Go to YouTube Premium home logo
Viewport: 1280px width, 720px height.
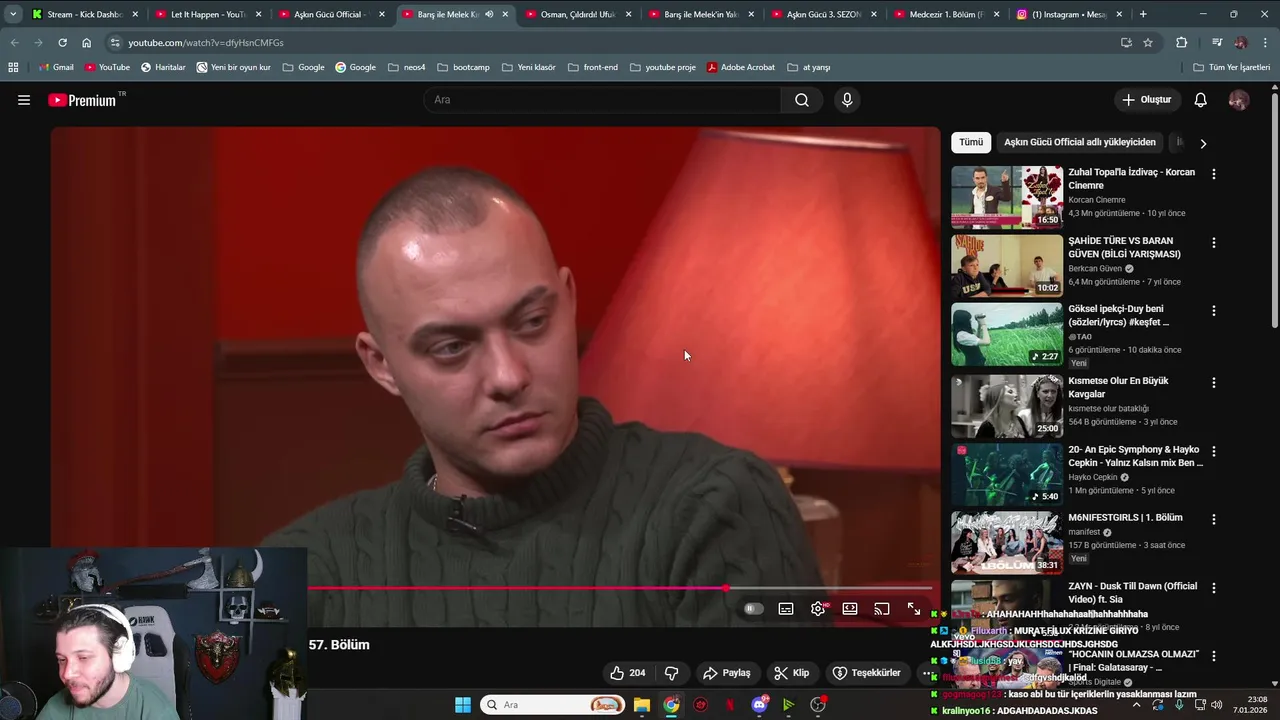tap(85, 100)
